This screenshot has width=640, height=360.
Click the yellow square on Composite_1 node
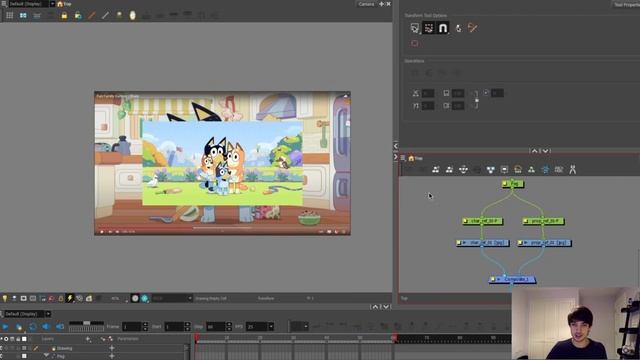pos(493,279)
